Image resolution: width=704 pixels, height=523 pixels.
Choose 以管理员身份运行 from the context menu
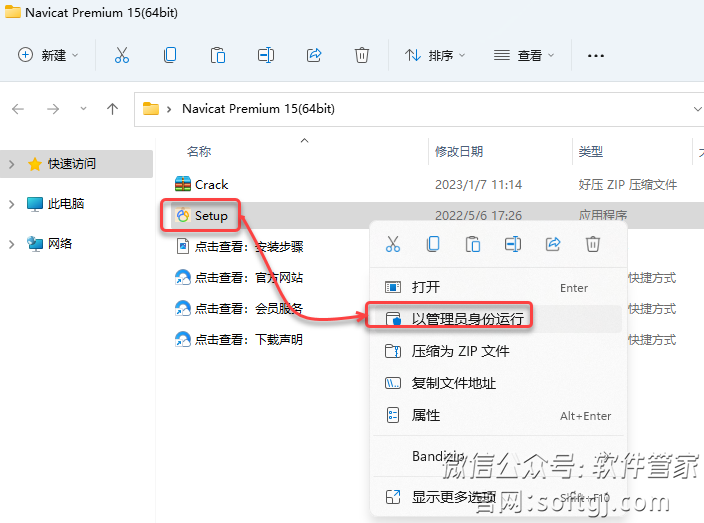pyautogui.click(x=497, y=319)
